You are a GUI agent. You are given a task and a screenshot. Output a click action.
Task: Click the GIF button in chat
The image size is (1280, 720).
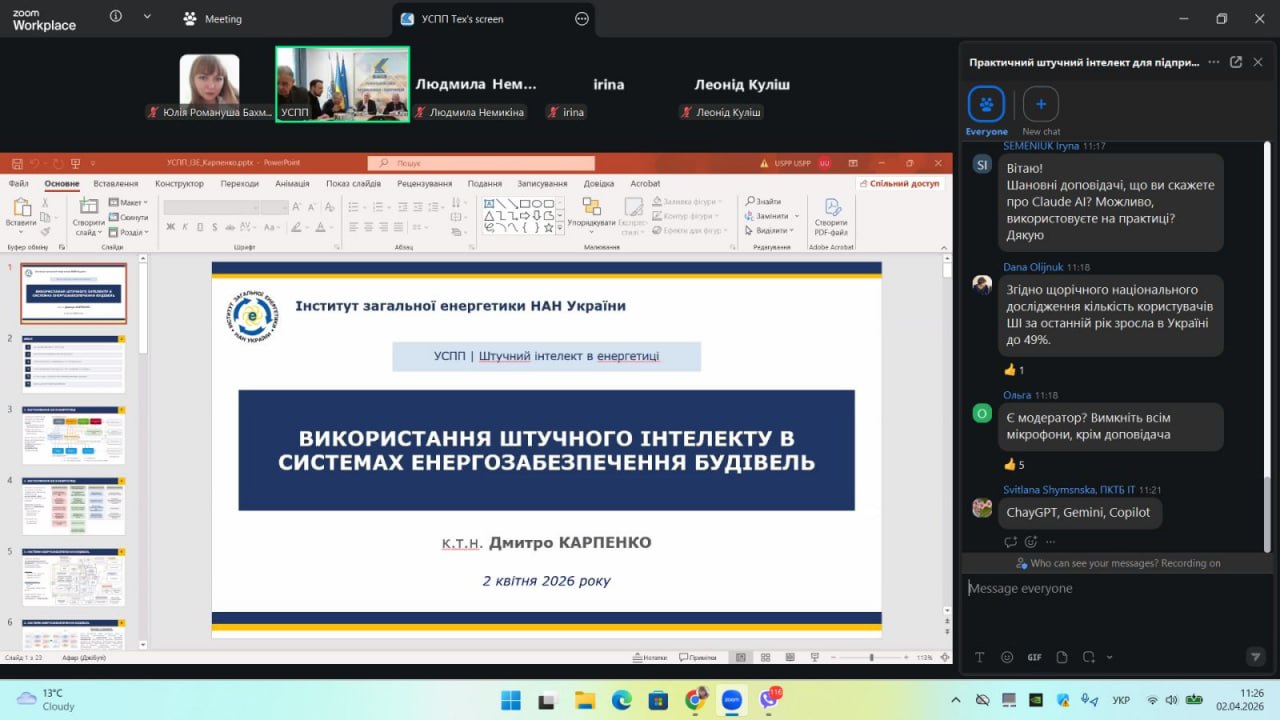pos(1034,657)
